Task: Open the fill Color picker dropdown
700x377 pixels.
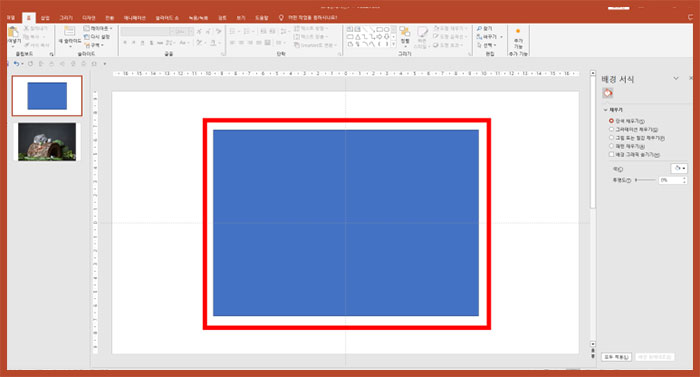Action: coord(679,168)
